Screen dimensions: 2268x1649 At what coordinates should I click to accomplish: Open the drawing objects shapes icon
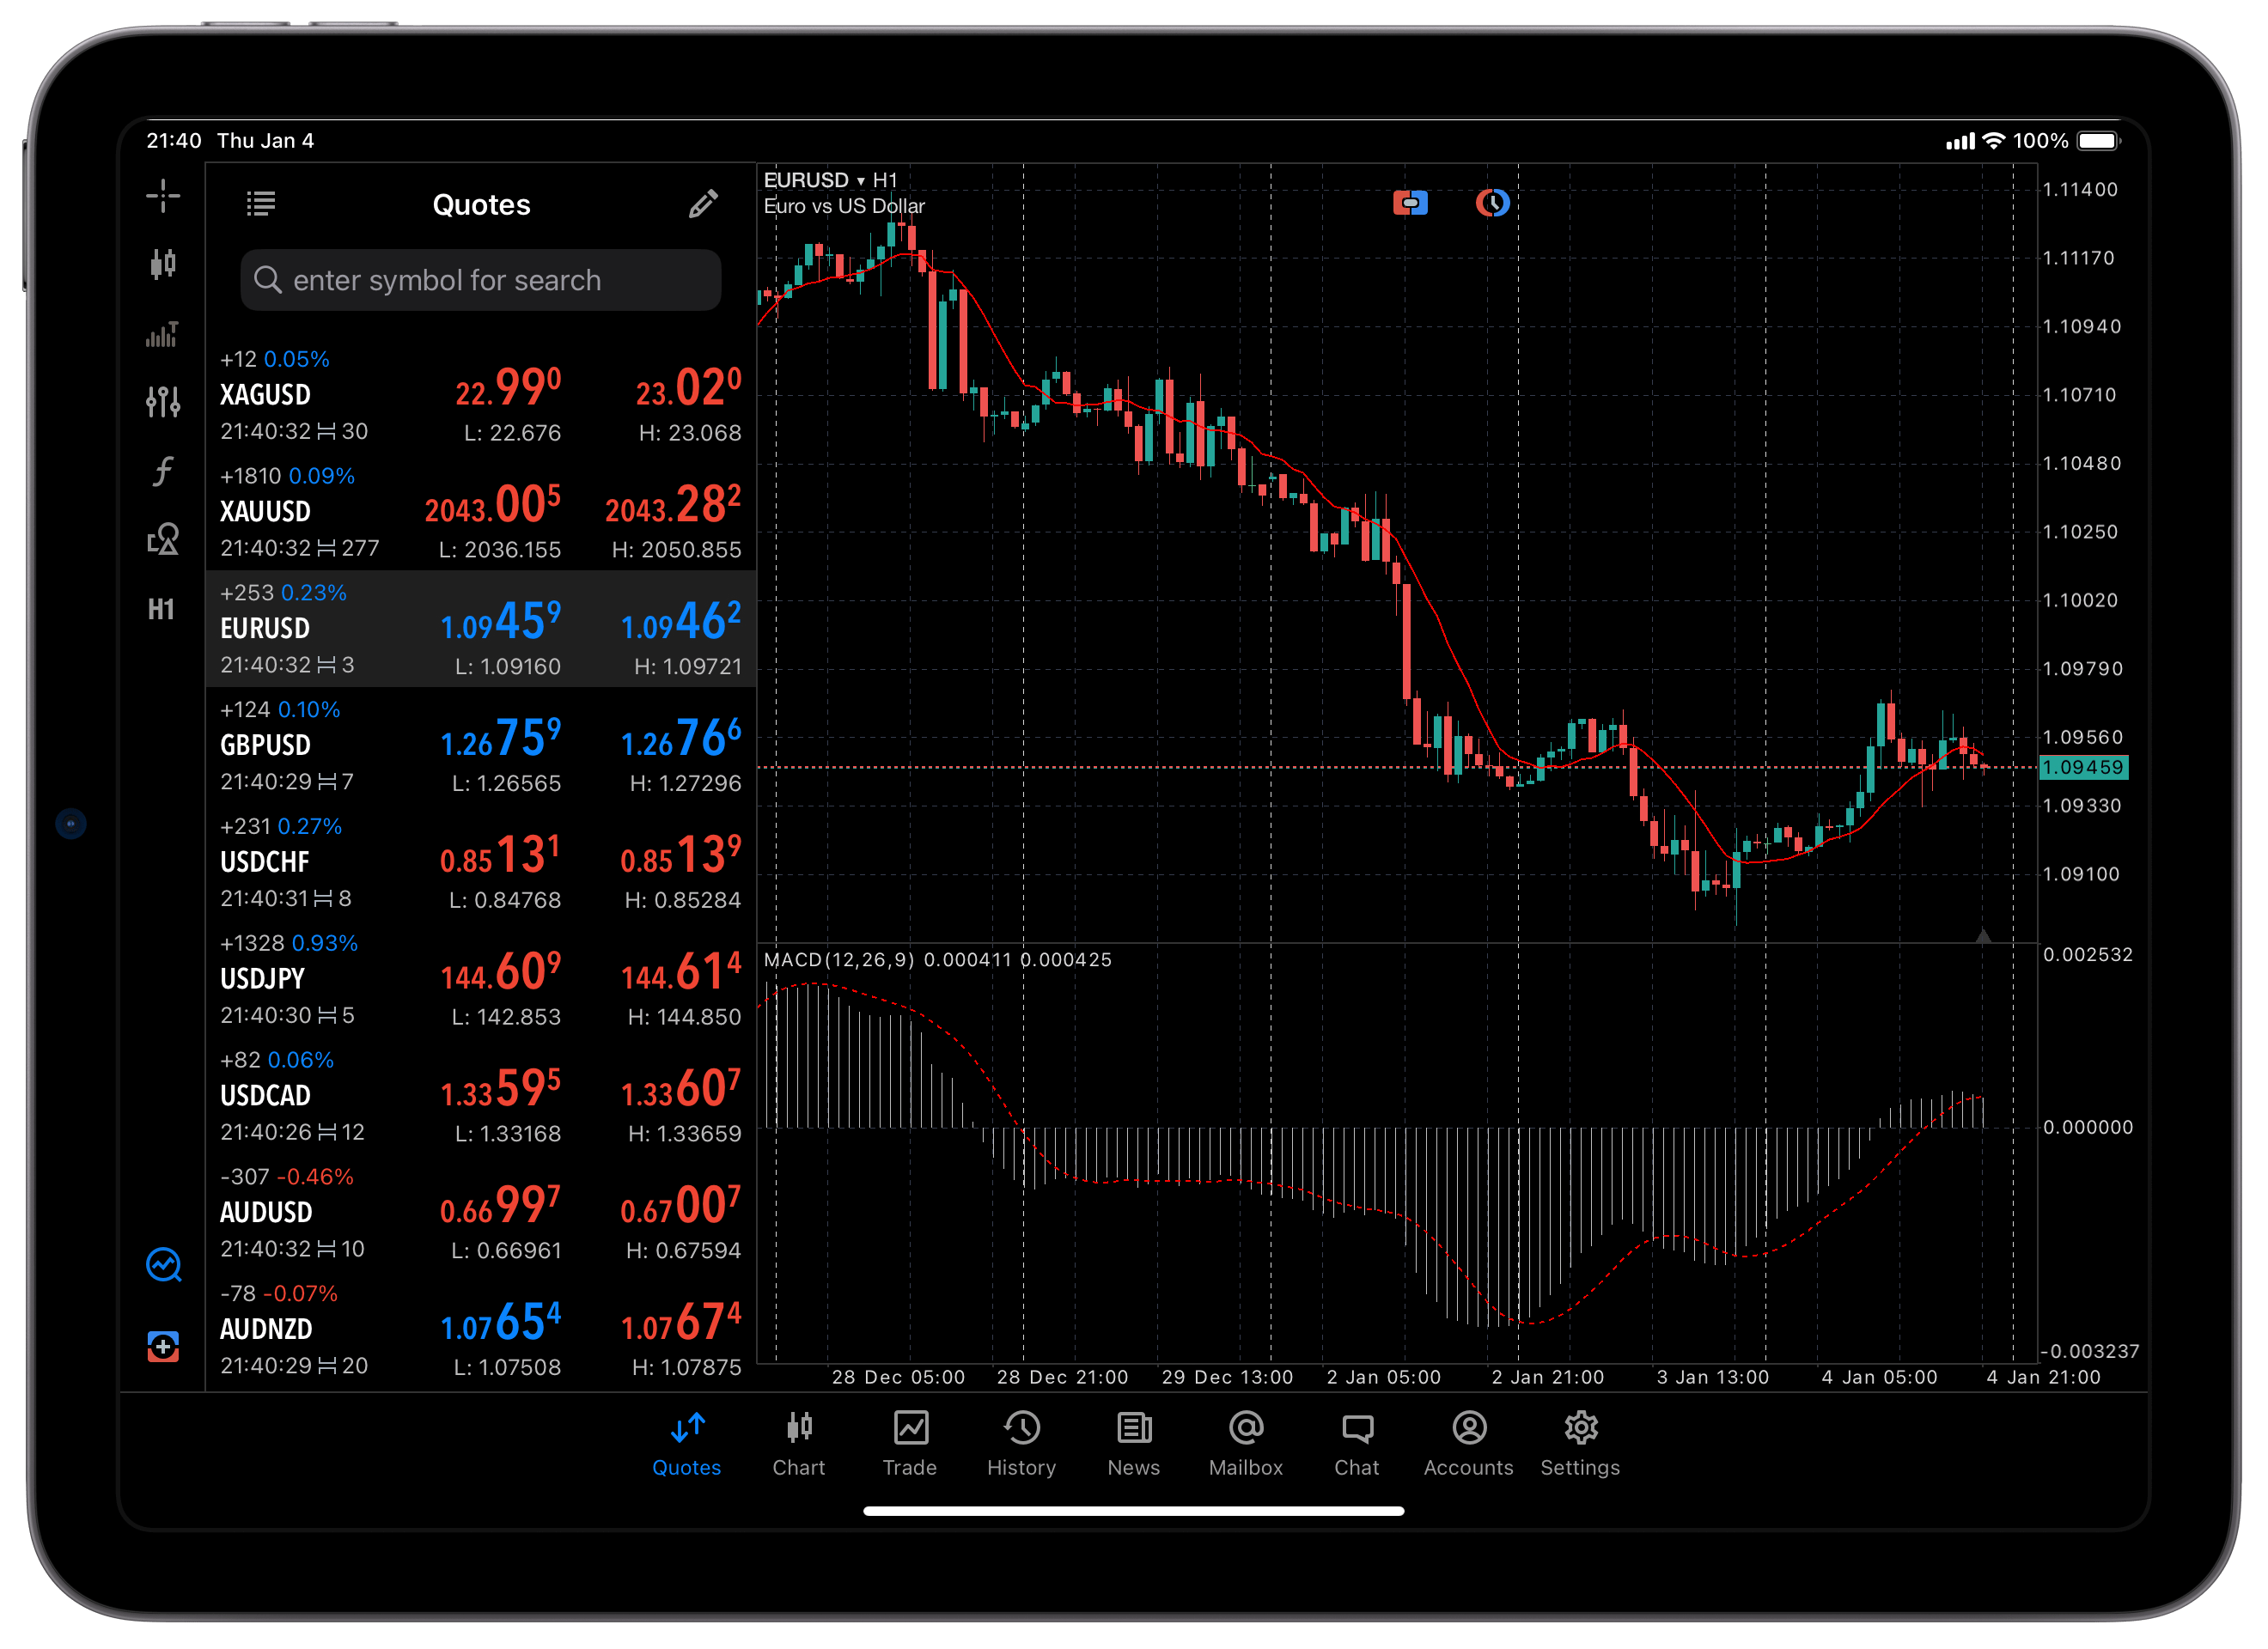[x=163, y=540]
